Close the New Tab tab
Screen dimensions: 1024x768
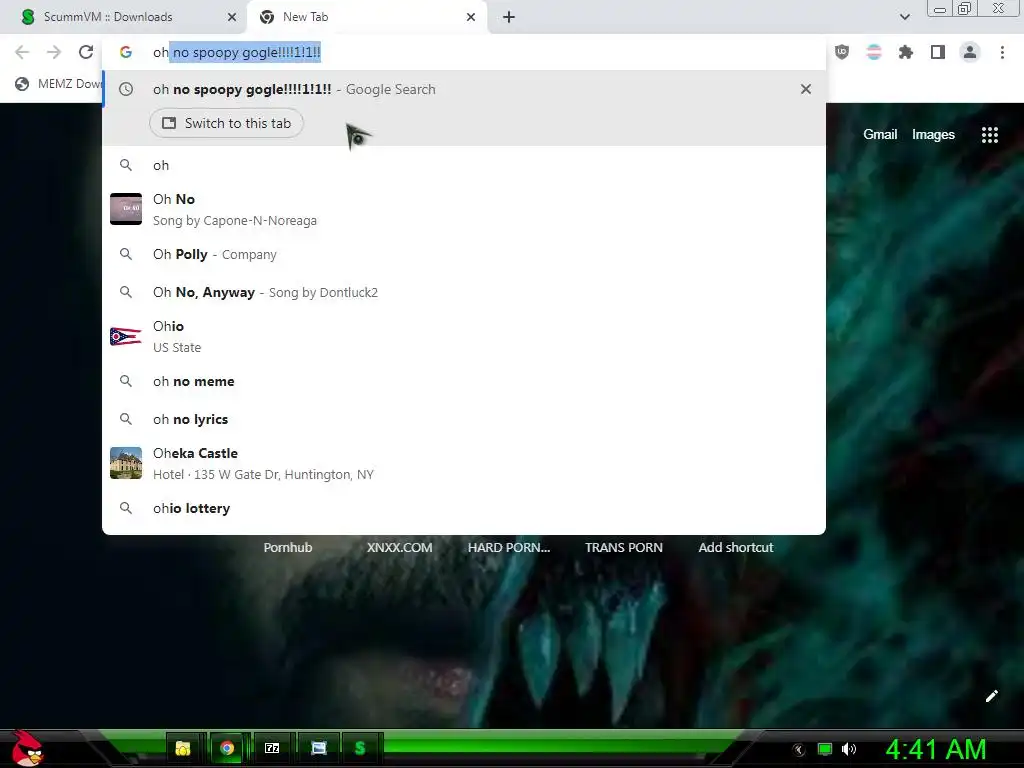pos(471,18)
